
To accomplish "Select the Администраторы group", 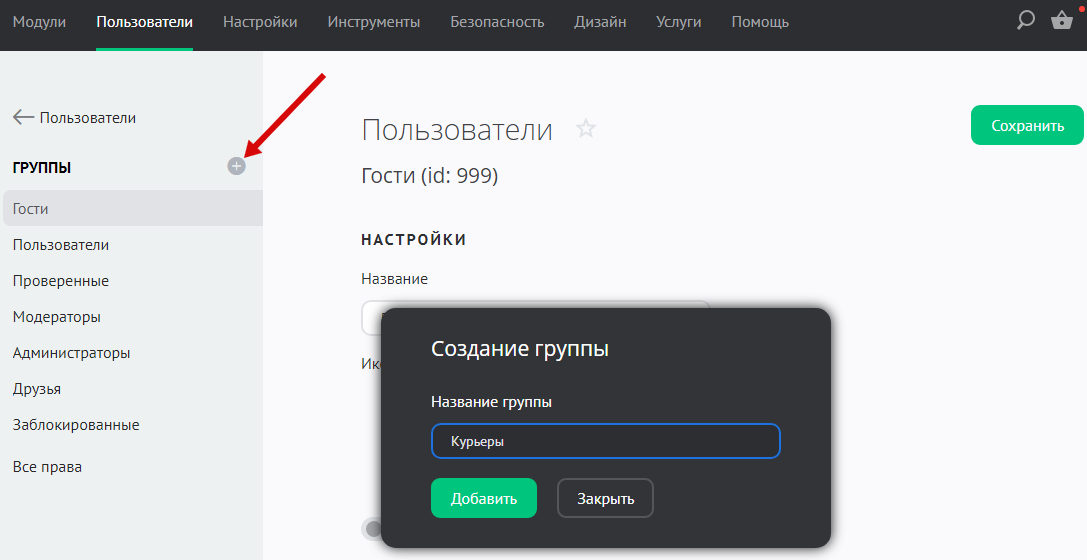I will pyautogui.click(x=71, y=353).
